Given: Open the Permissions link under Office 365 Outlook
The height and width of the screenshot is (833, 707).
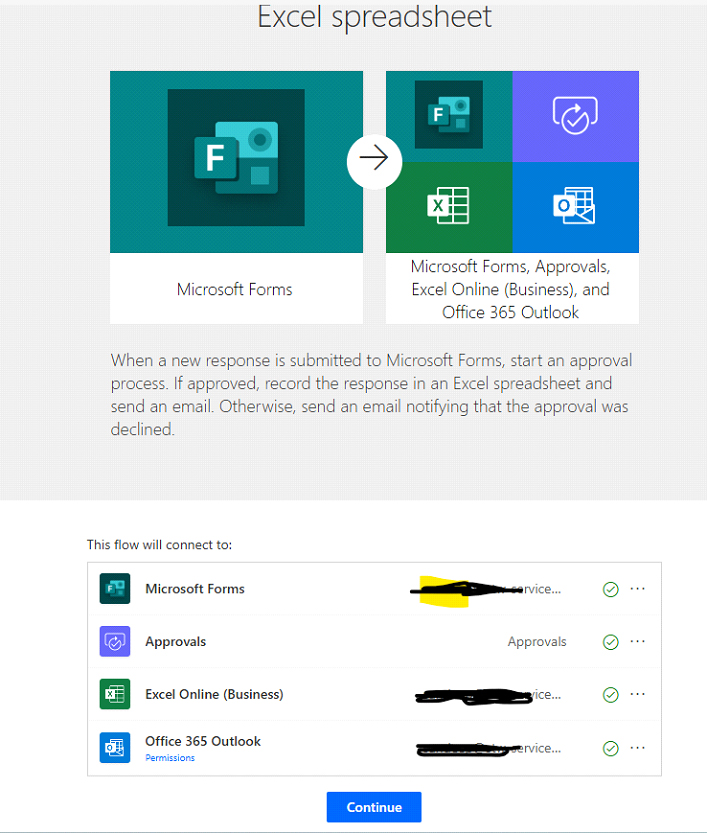Looking at the screenshot, I should [x=170, y=758].
